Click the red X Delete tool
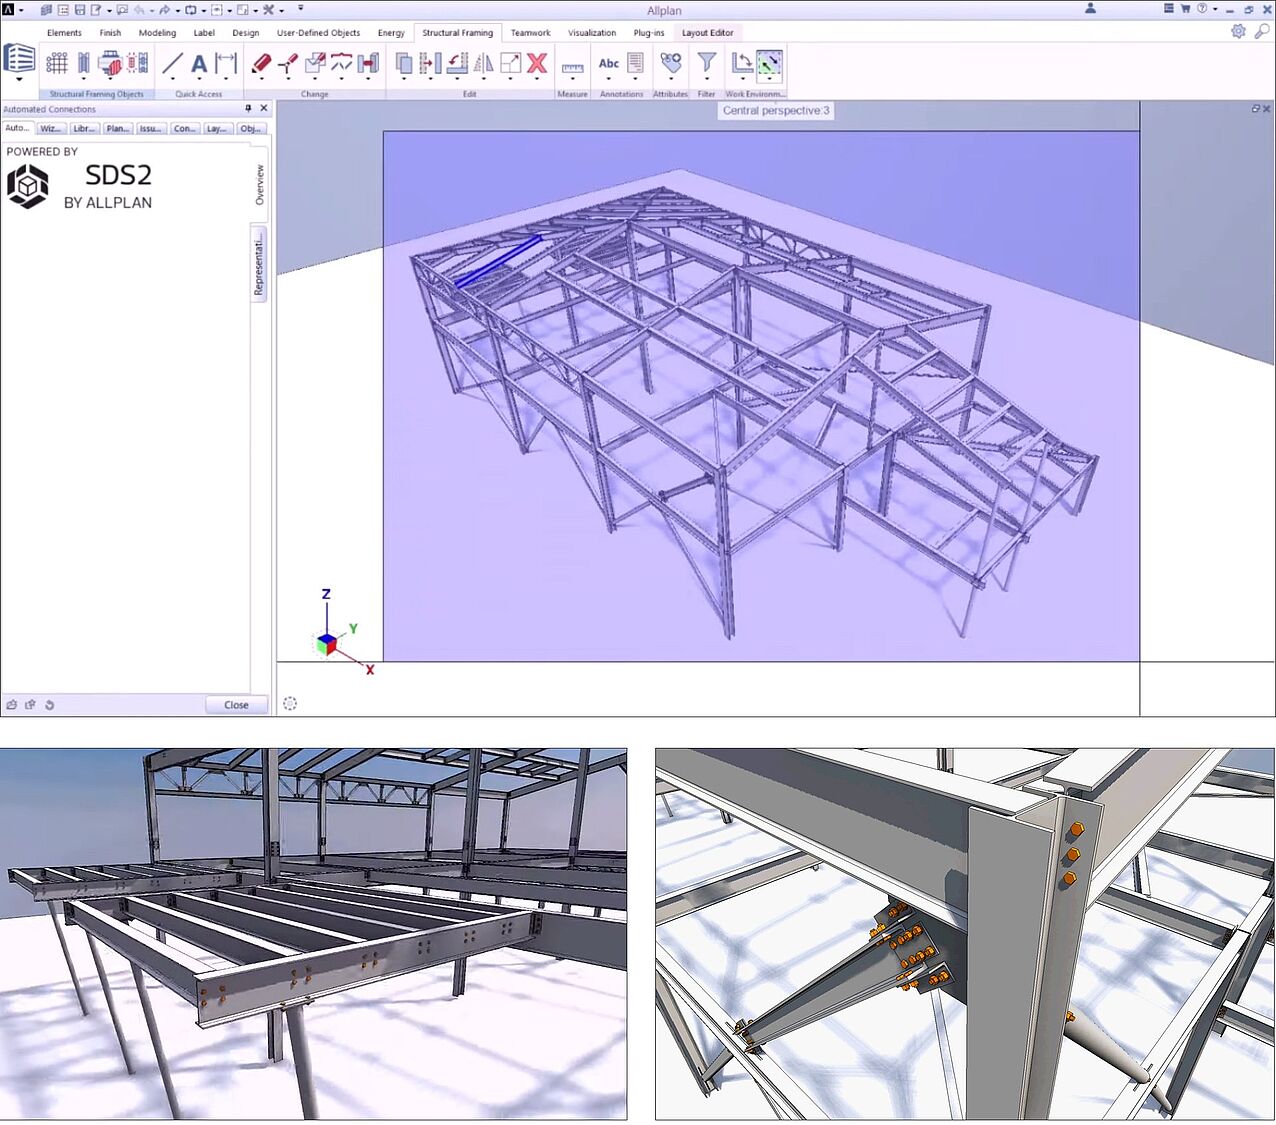The height and width of the screenshot is (1125, 1276). tap(537, 64)
